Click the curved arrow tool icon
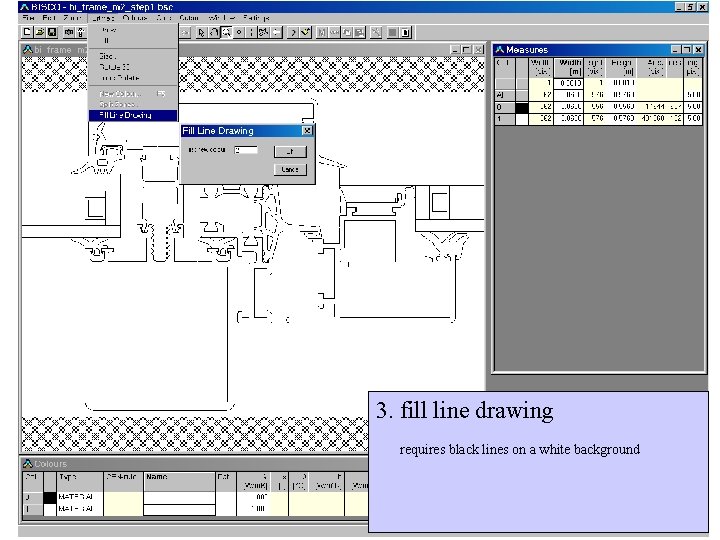720x540 pixels. click(x=214, y=32)
